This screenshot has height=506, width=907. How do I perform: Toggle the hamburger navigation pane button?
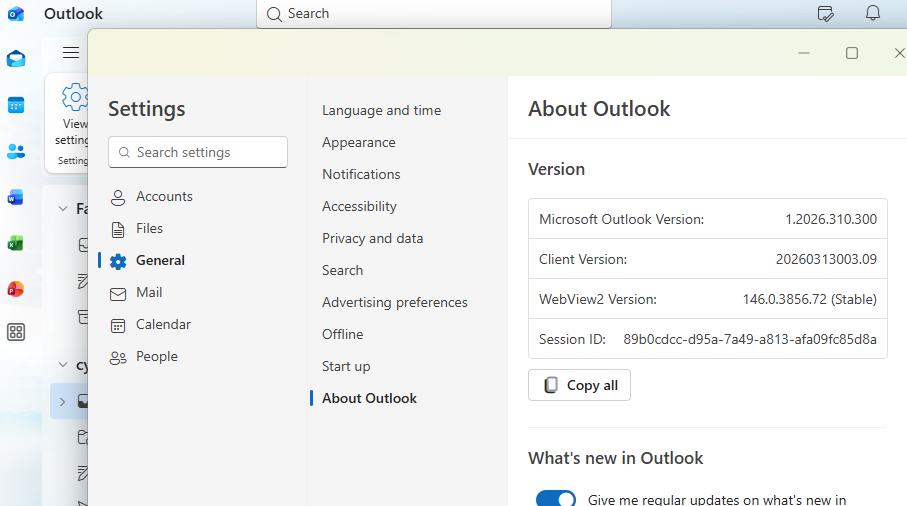click(71, 53)
